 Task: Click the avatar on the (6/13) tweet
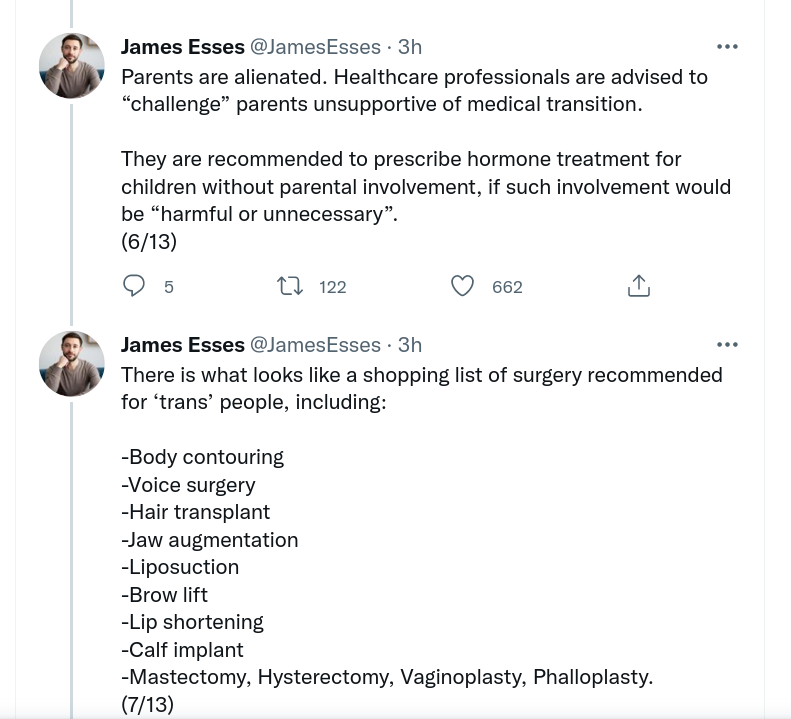(x=72, y=66)
